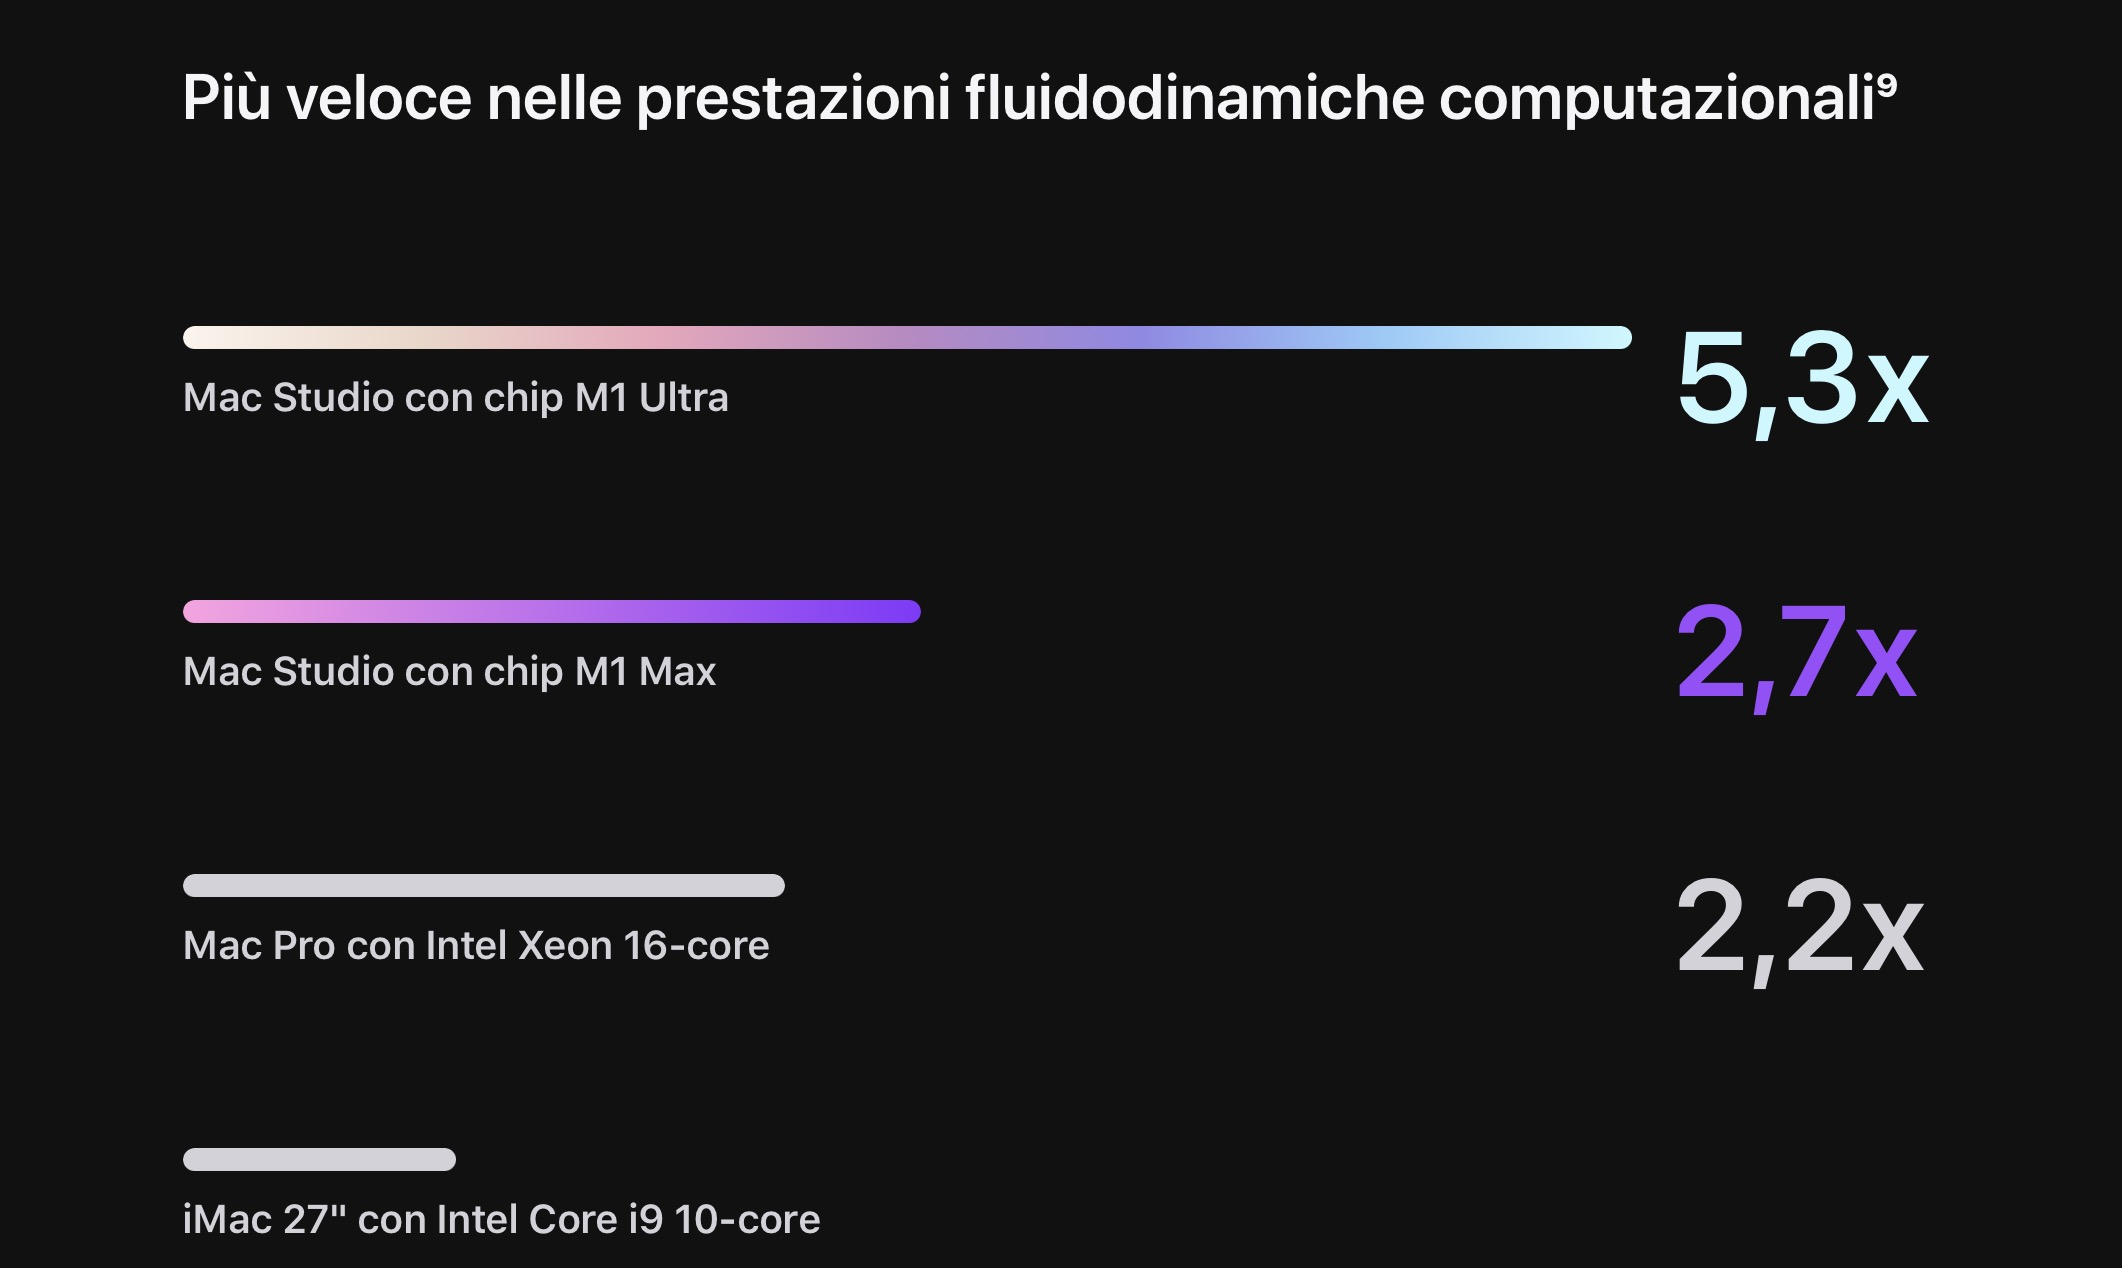2122x1268 pixels.
Task: Select the "Mac Studio con chip M1 Max" label
Action: tap(449, 672)
